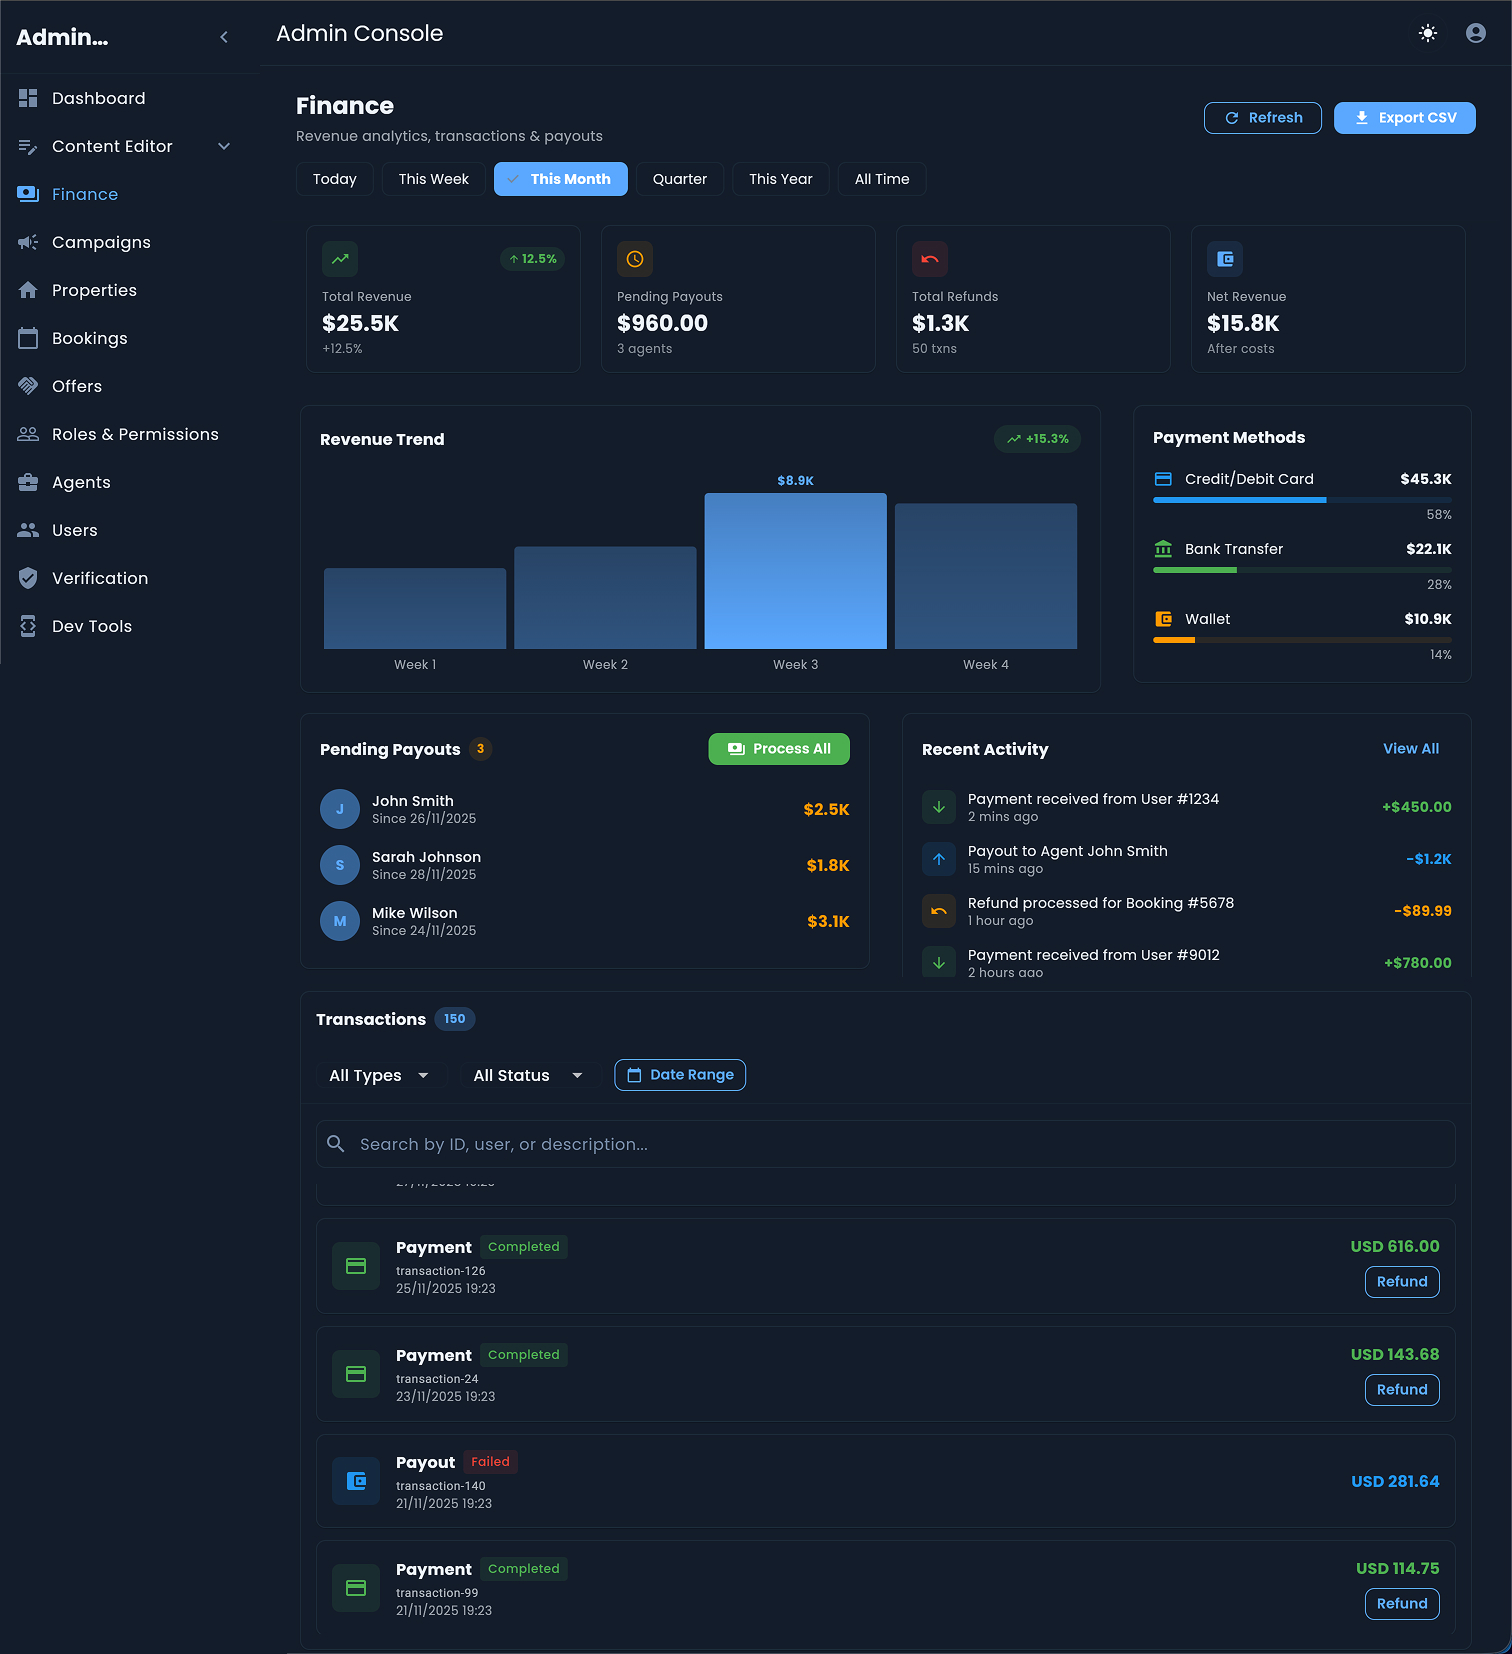This screenshot has width=1512, height=1654.
Task: Select the This Year period filter
Action: [x=781, y=179]
